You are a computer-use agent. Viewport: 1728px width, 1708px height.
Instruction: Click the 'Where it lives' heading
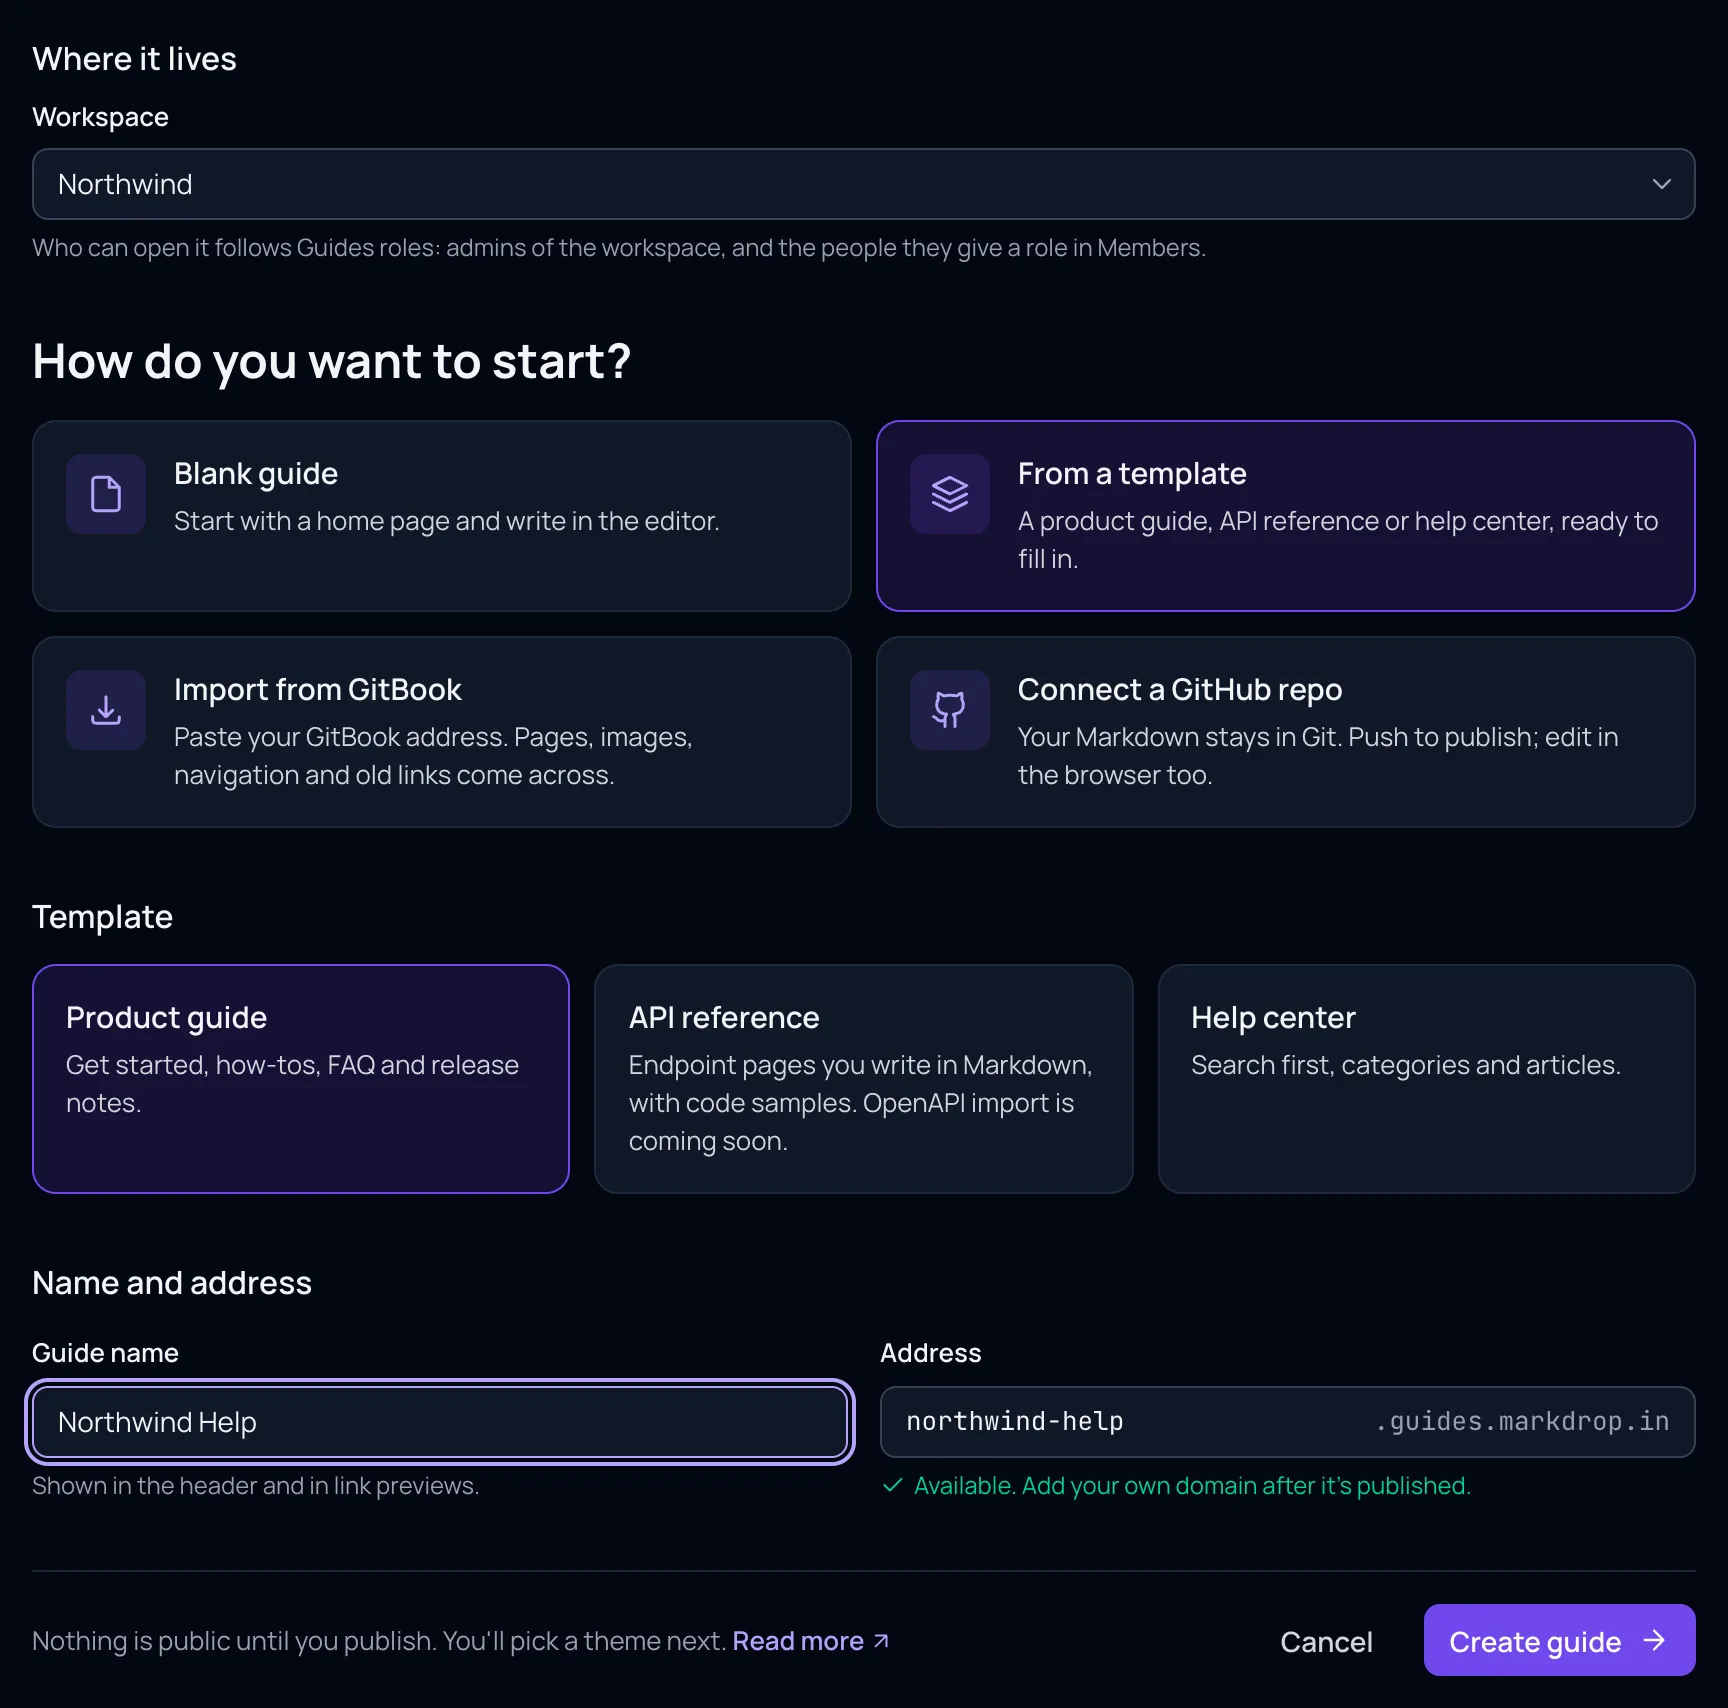click(134, 59)
